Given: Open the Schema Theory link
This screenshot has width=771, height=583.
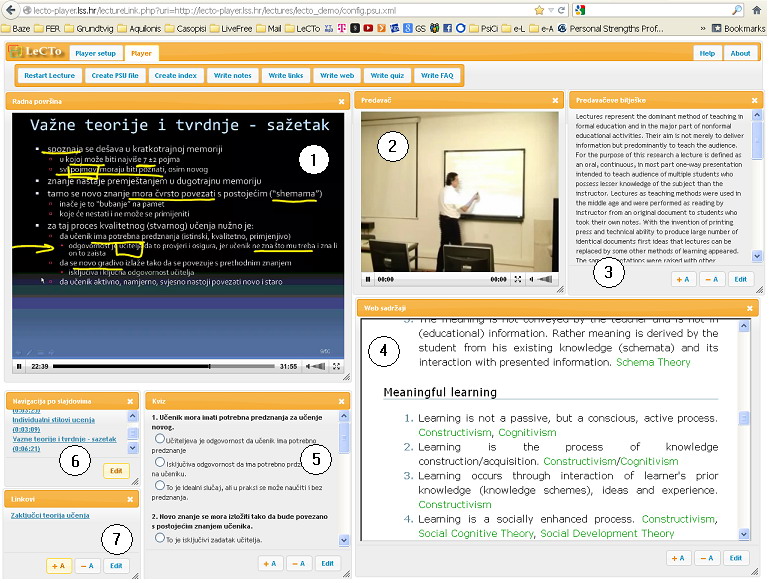Looking at the screenshot, I should pos(653,362).
